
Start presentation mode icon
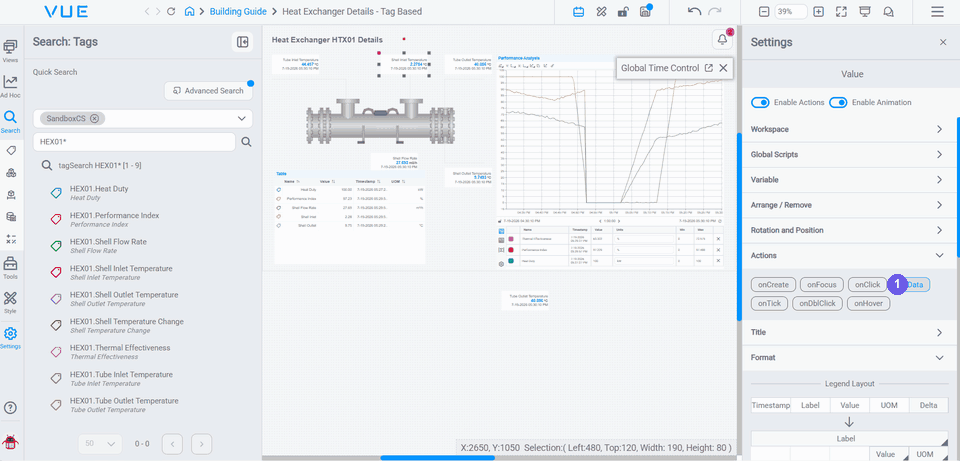point(864,12)
